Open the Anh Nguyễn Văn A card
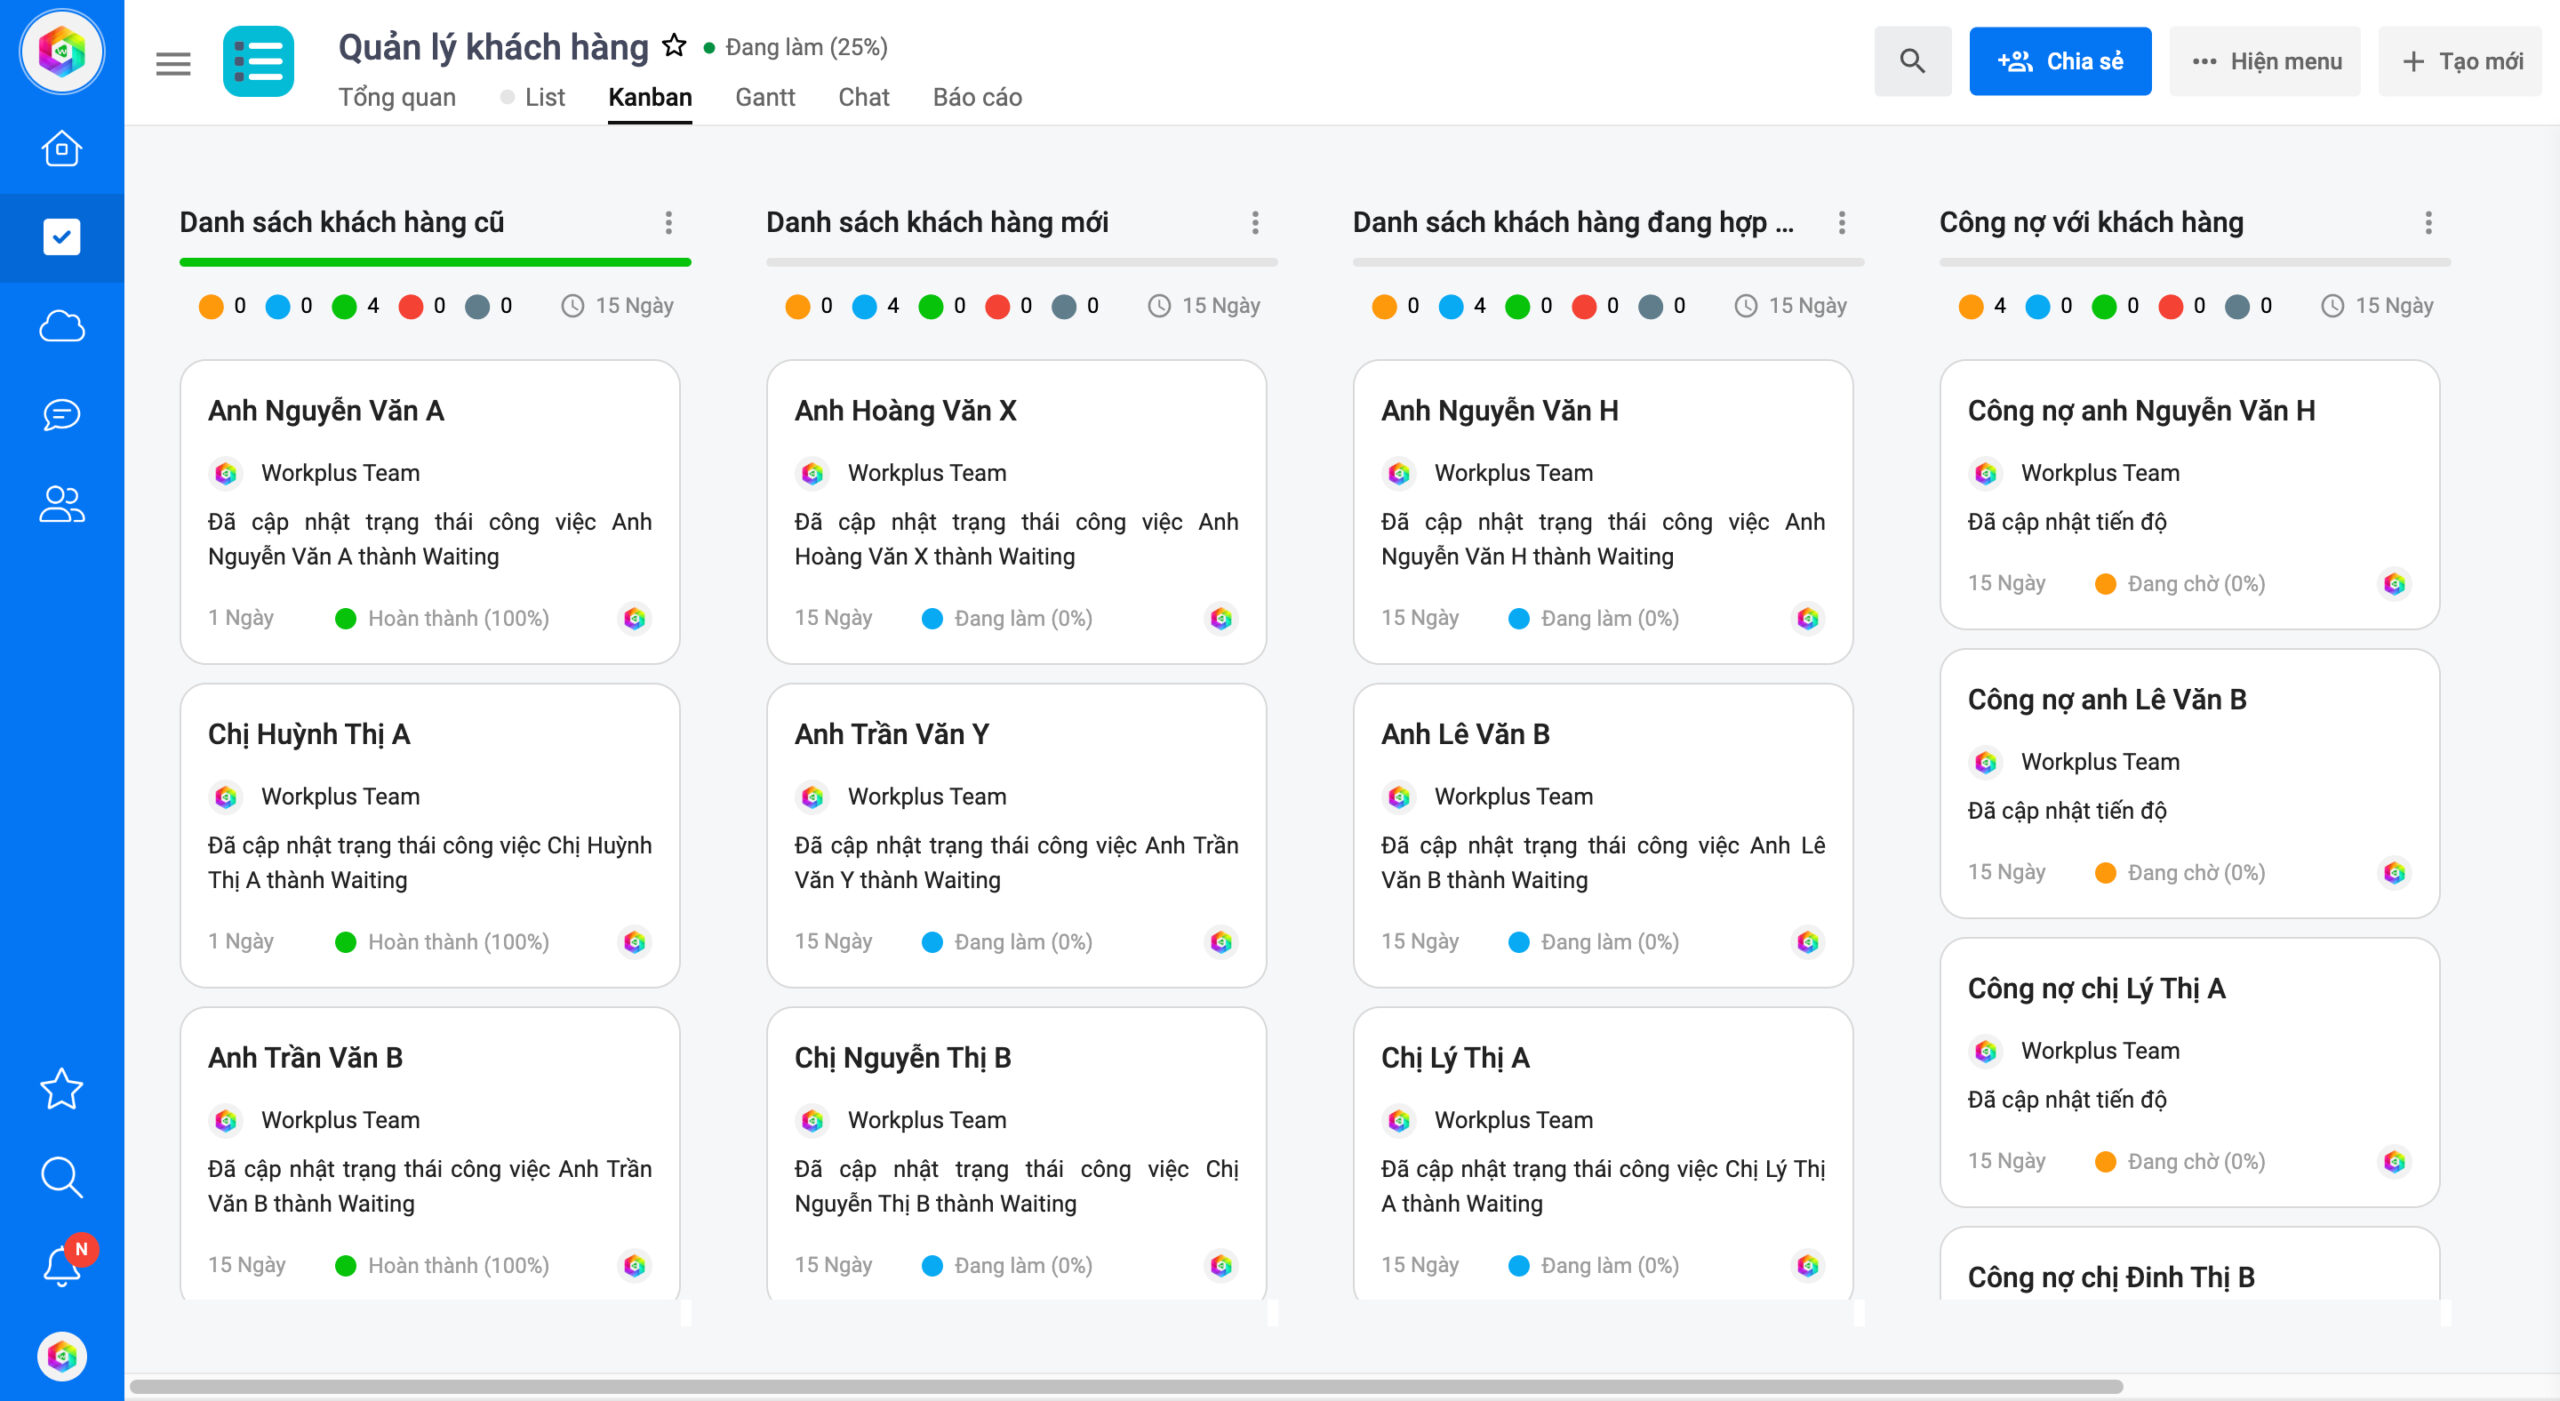 (430, 512)
